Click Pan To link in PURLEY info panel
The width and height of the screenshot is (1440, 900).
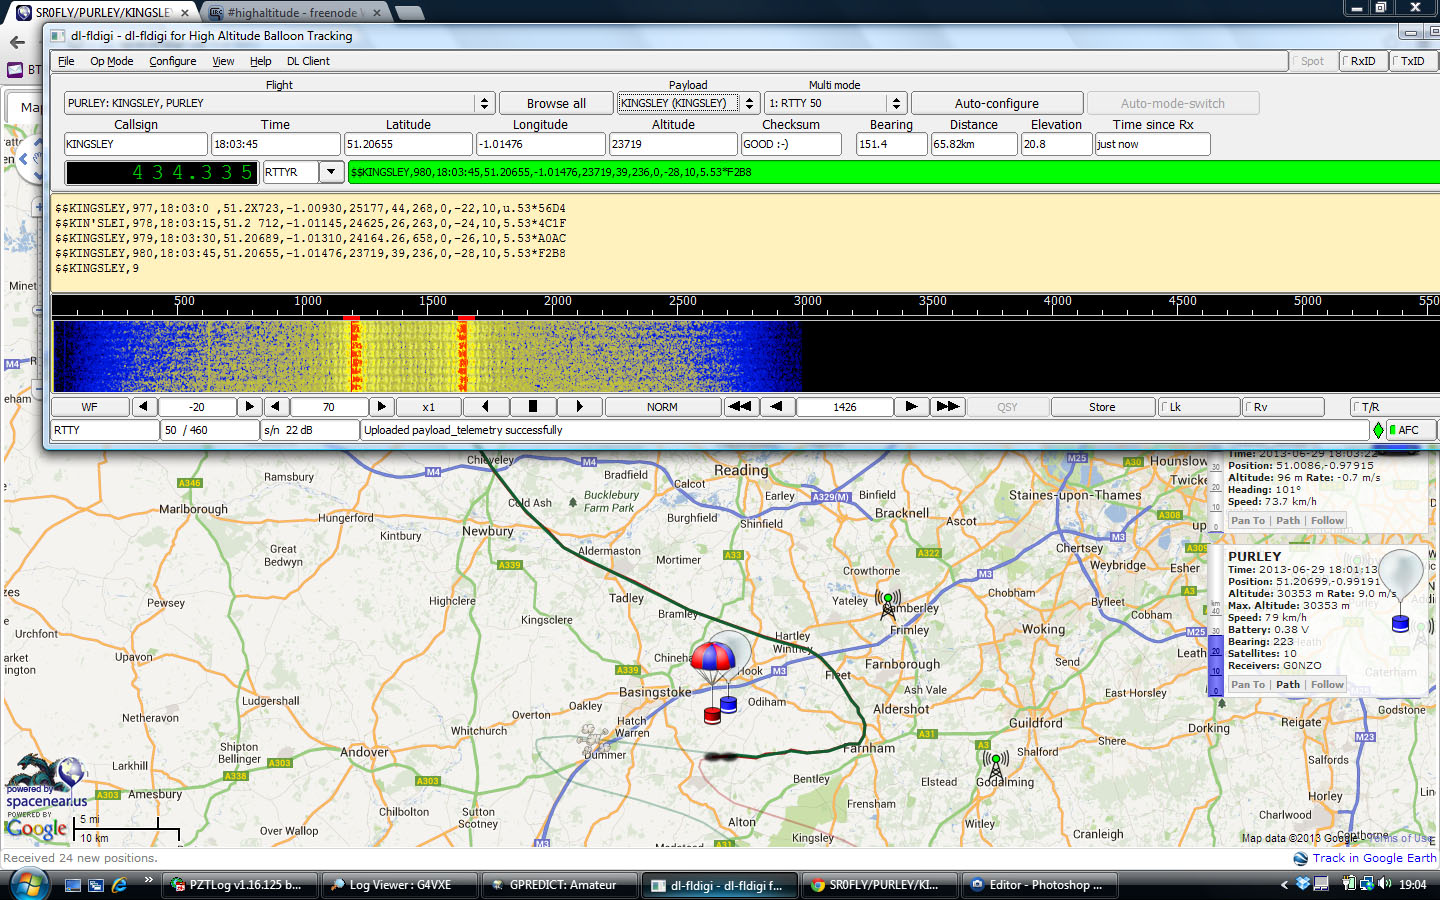(1248, 685)
